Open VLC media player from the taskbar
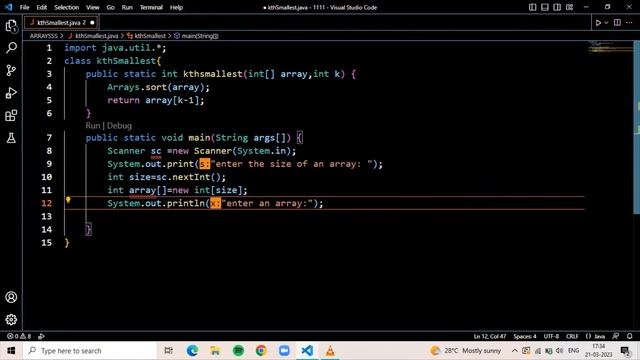The height and width of the screenshot is (360, 640). (x=330, y=351)
